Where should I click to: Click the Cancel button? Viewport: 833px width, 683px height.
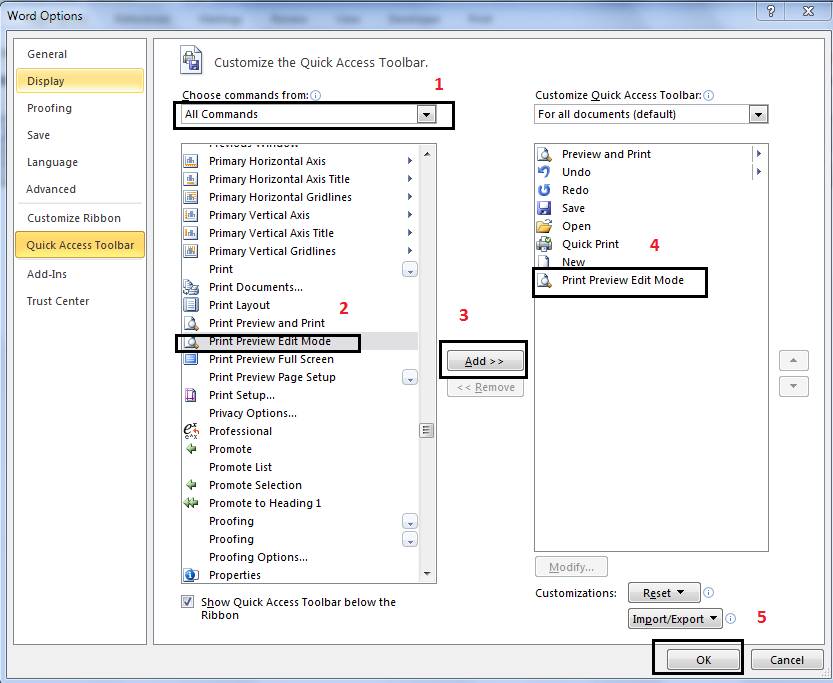787,660
